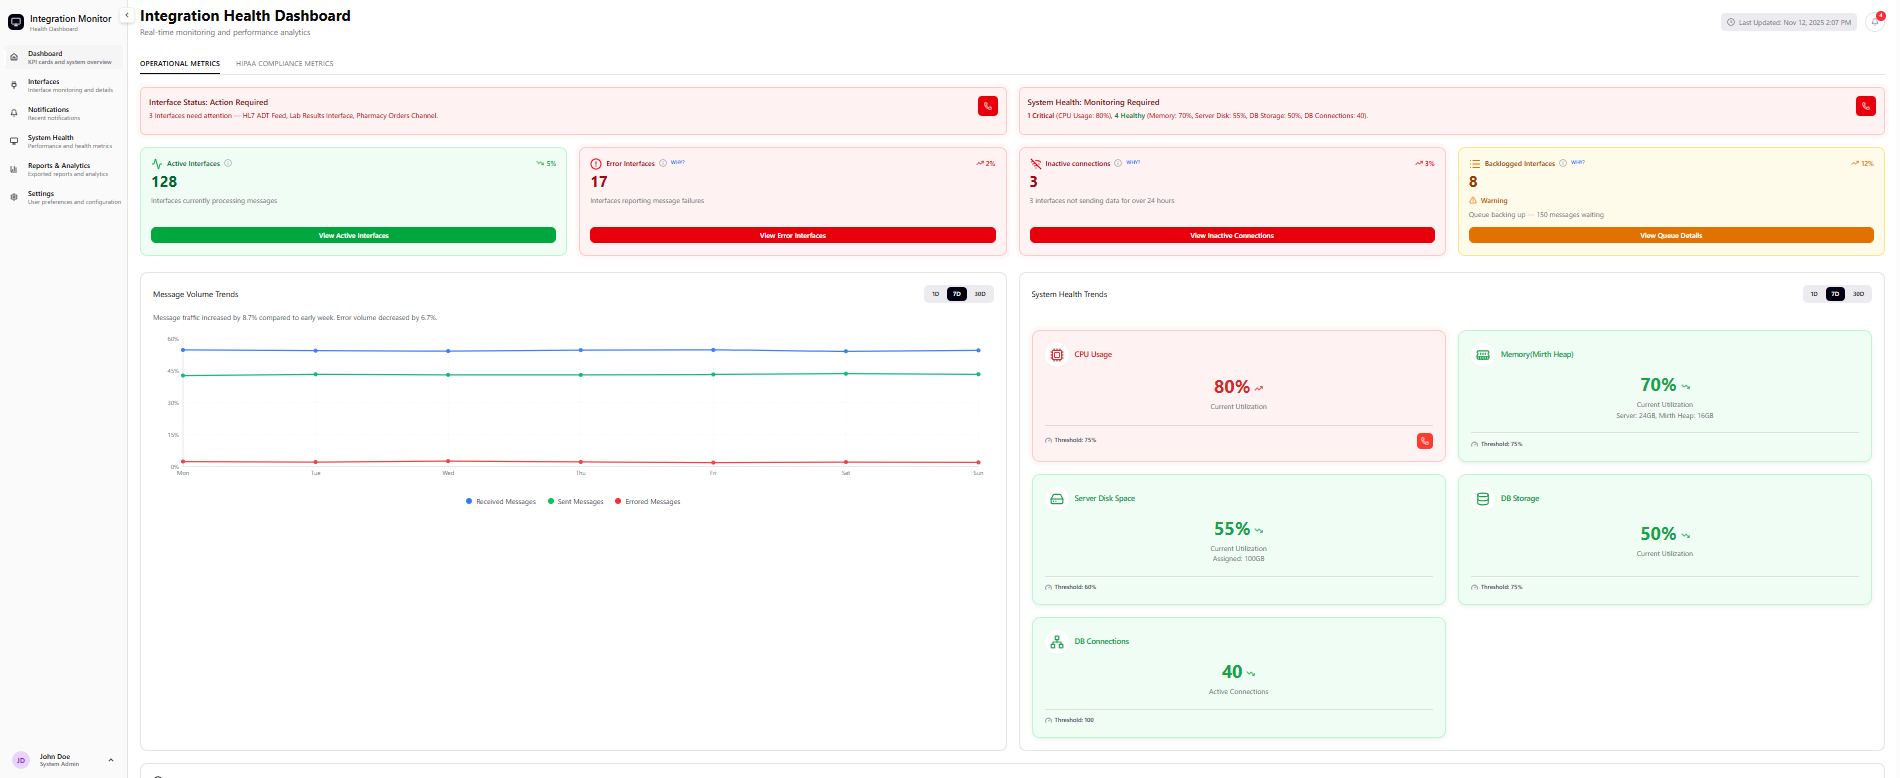Set System Health Trends to 30D range
Screen dimensions: 1900x778
click(x=1858, y=294)
